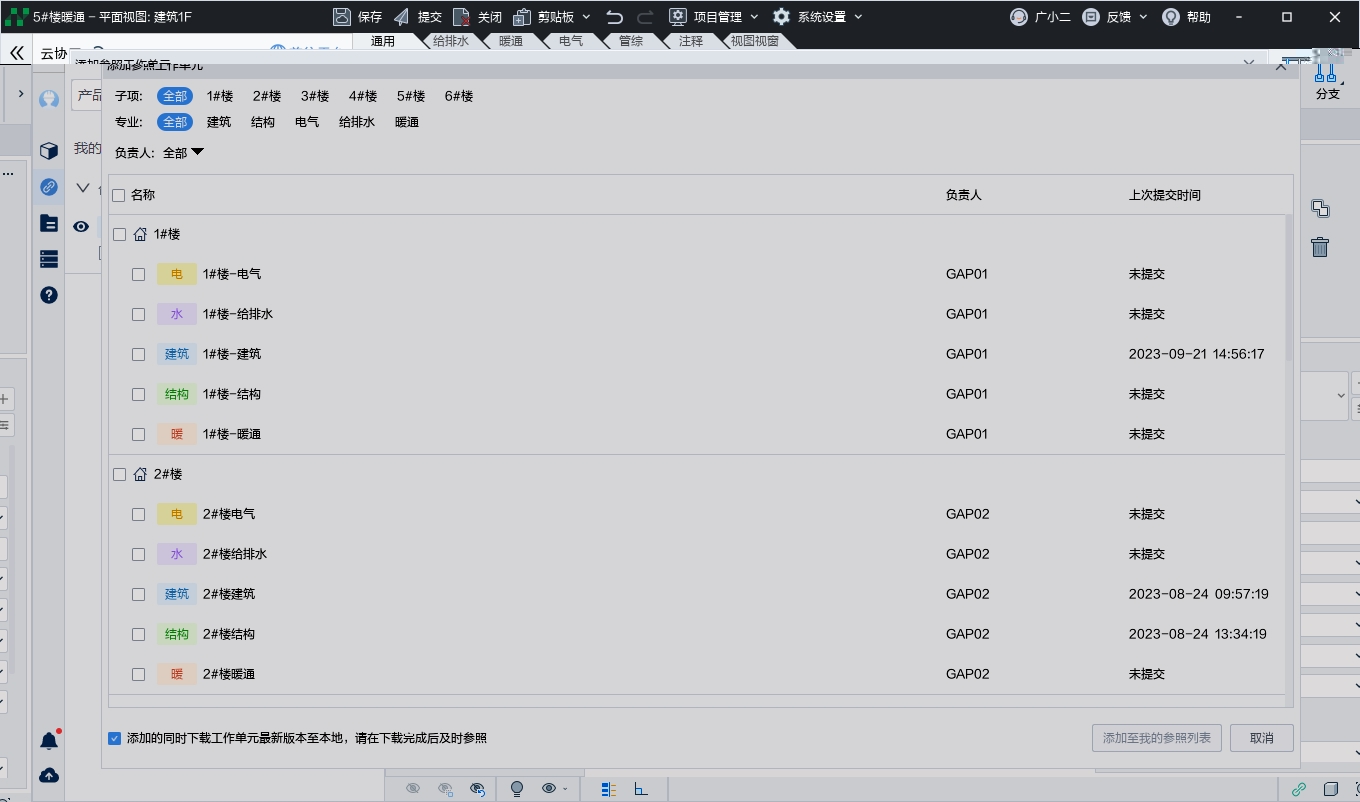Click the Save (保存) icon in toolbar
Viewport: 1360px width, 802px height.
pos(342,17)
